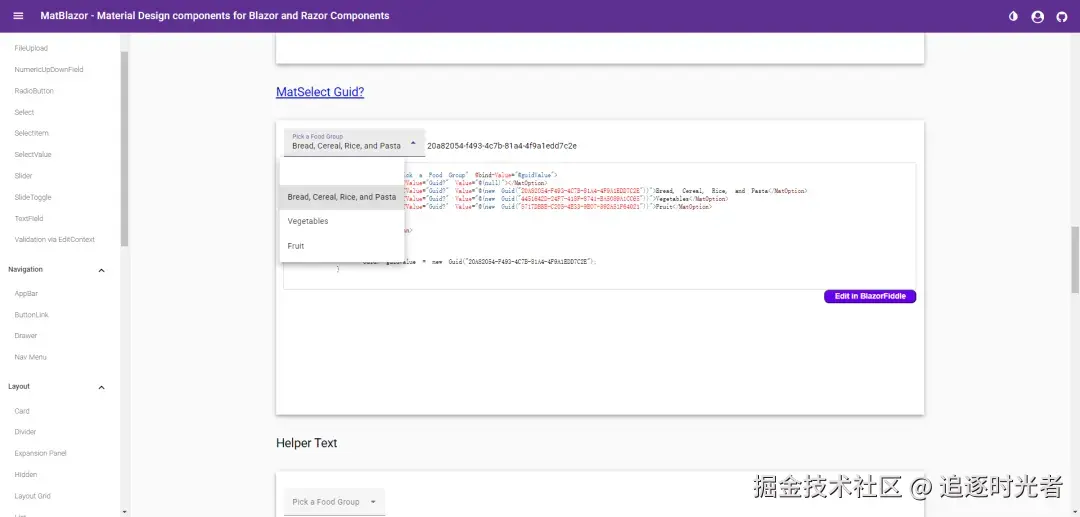
Task: Click the MatBlazor app bar title
Action: pyautogui.click(x=215, y=16)
